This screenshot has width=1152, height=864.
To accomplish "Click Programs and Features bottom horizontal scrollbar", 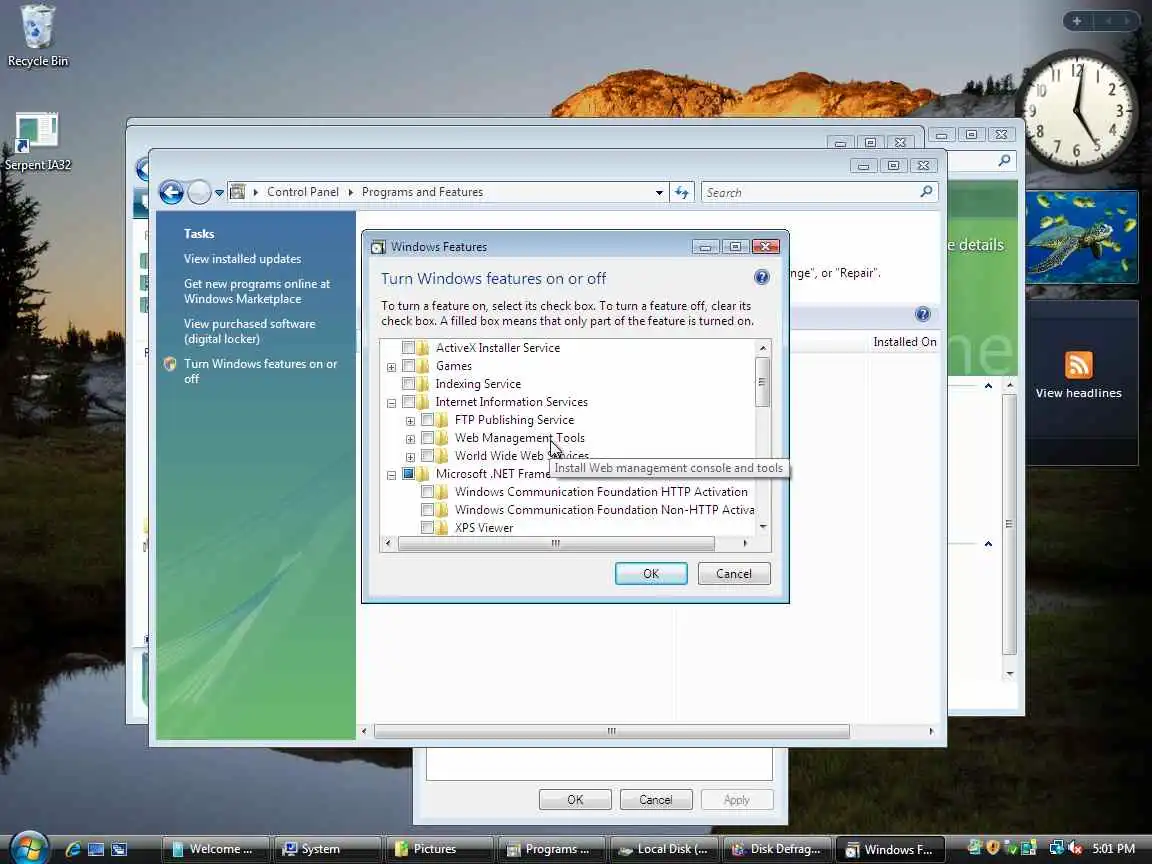I will pyautogui.click(x=612, y=731).
